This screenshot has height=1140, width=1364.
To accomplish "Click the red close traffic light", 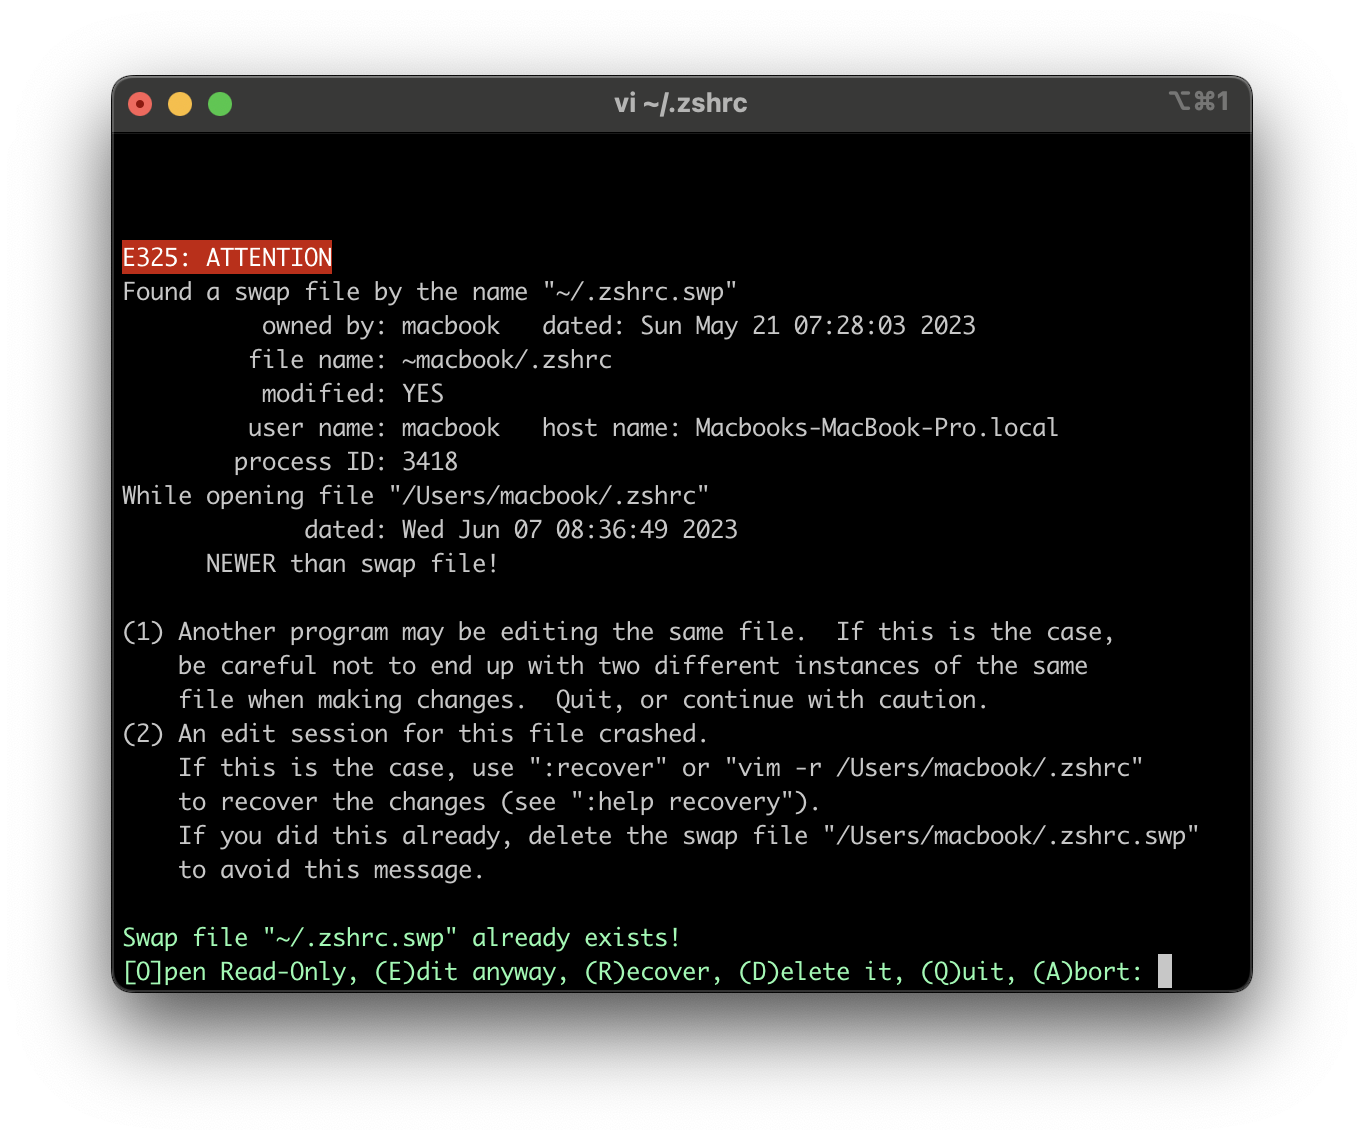I will coord(140,103).
